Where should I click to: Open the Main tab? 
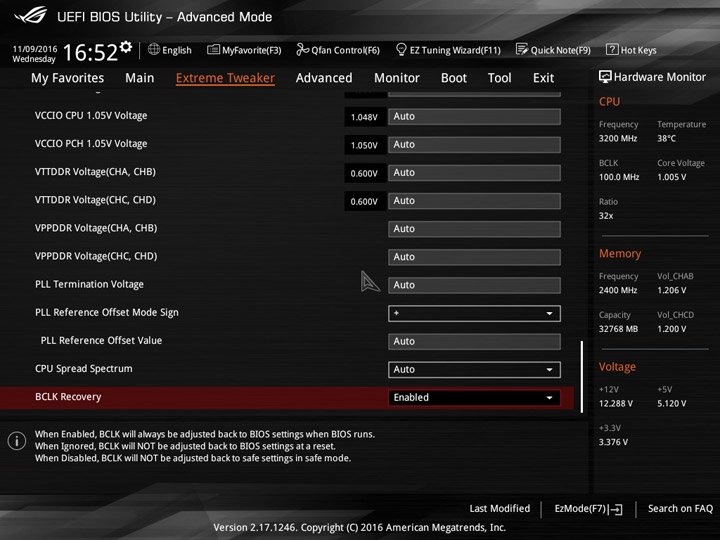140,78
